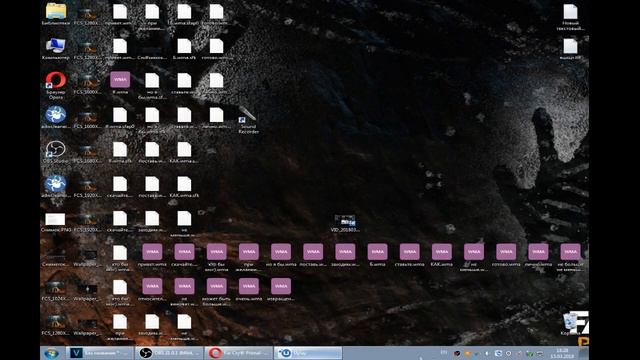Switch to Vegas 'Без названия' taskbar window

pyautogui.click(x=100, y=353)
